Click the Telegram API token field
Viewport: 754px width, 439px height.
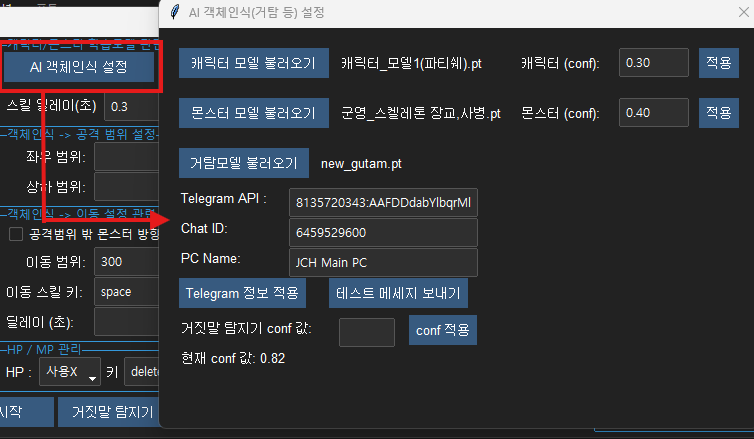coord(383,202)
